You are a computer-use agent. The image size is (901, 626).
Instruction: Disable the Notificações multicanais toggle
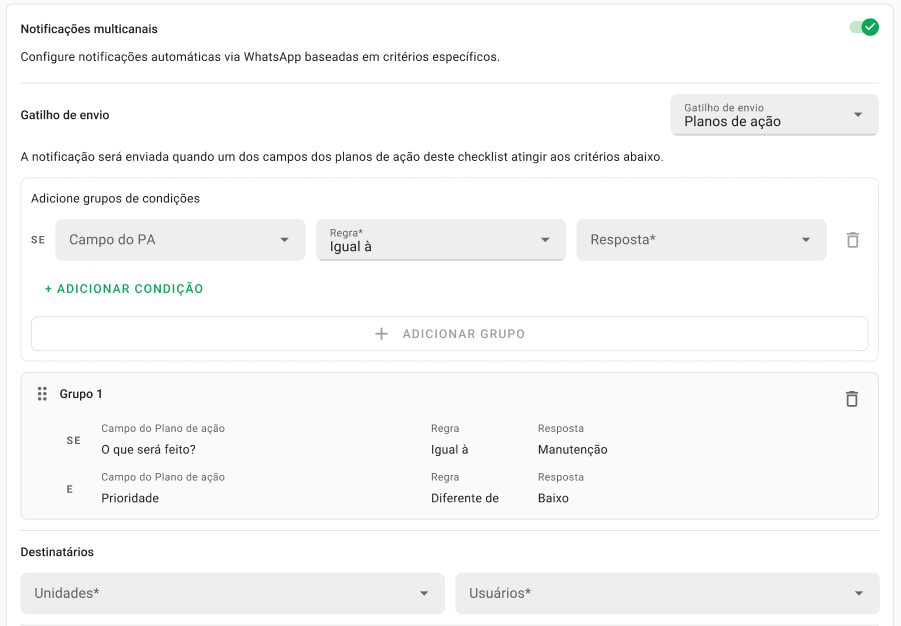click(864, 27)
